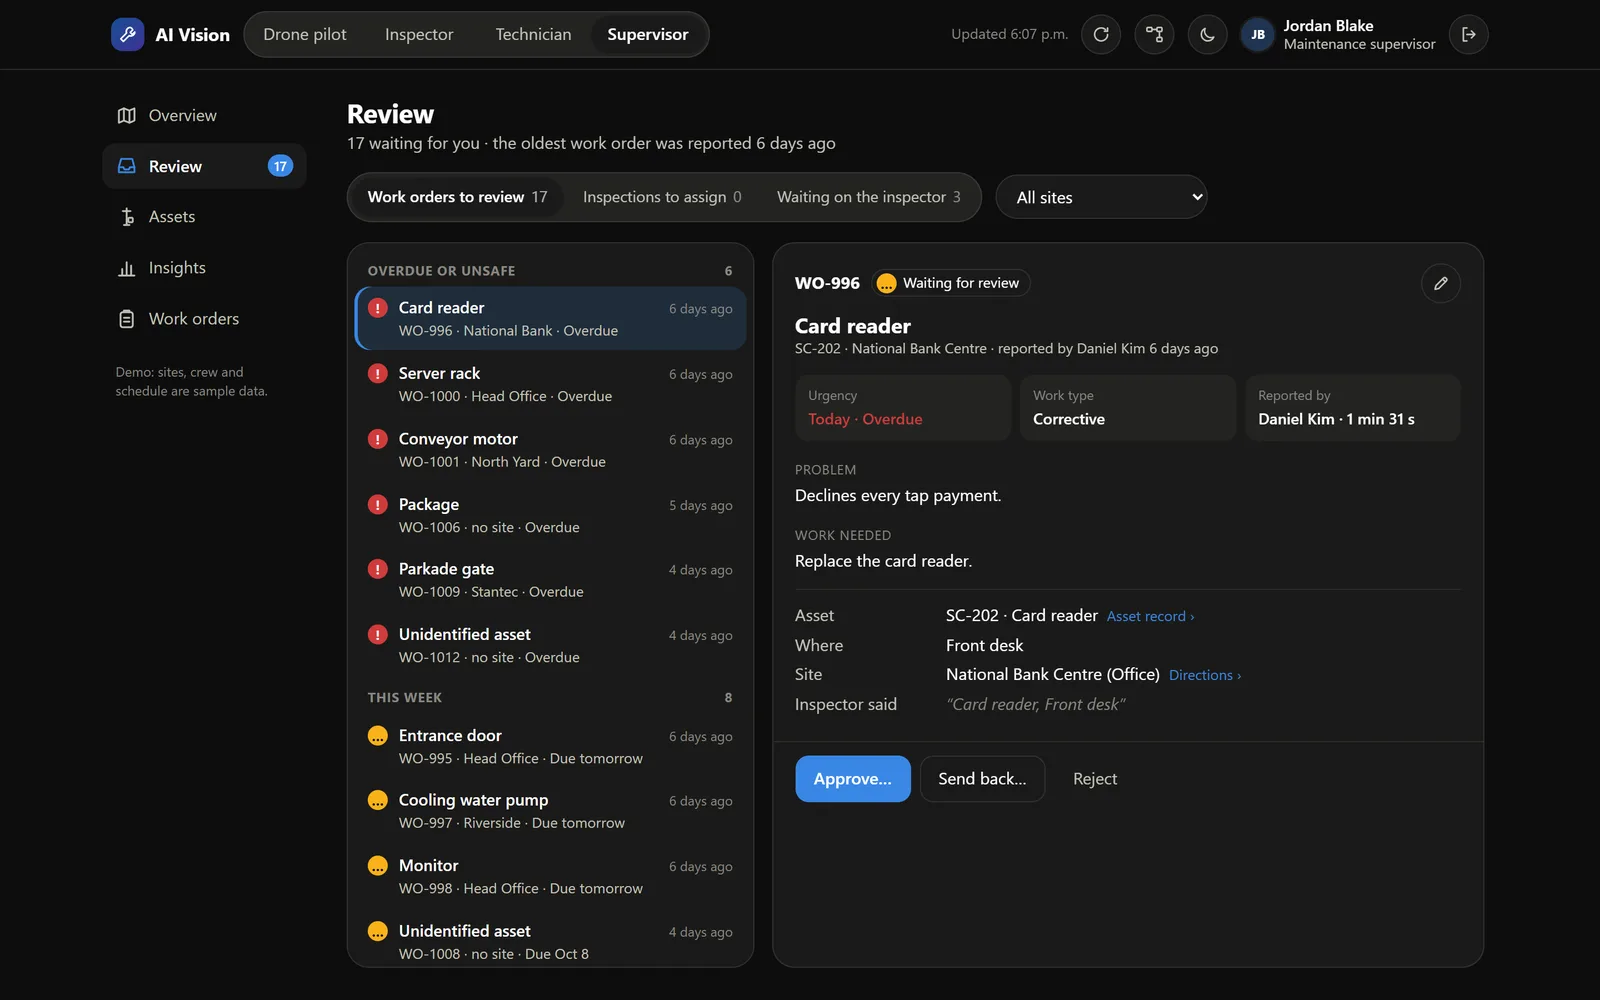1600x1000 pixels.
Task: Select Work orders to review tab
Action: (457, 197)
